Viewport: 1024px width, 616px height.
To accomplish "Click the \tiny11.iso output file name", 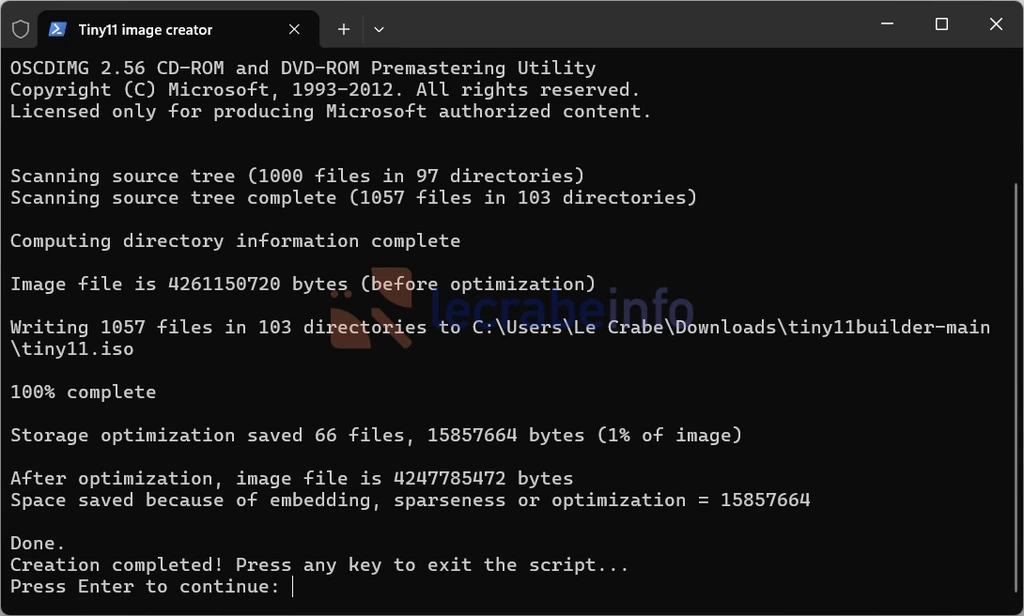I will click(x=72, y=349).
